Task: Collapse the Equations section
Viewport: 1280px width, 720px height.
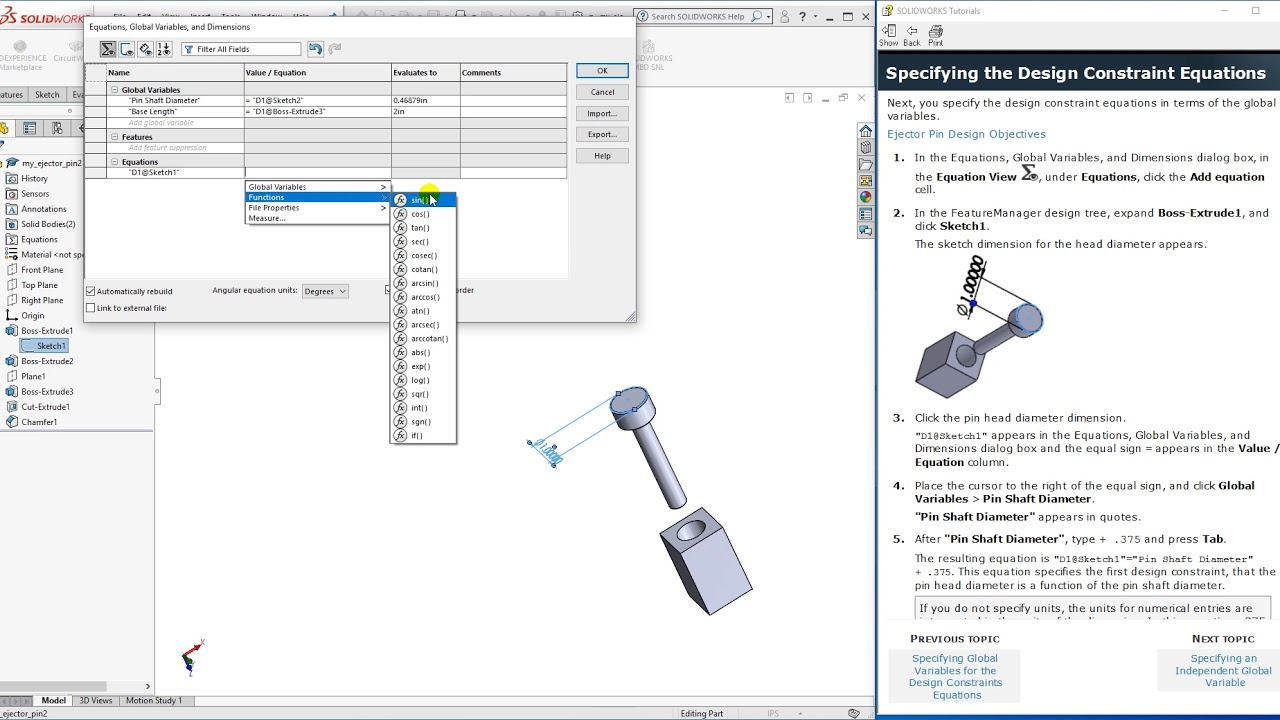Action: click(114, 162)
